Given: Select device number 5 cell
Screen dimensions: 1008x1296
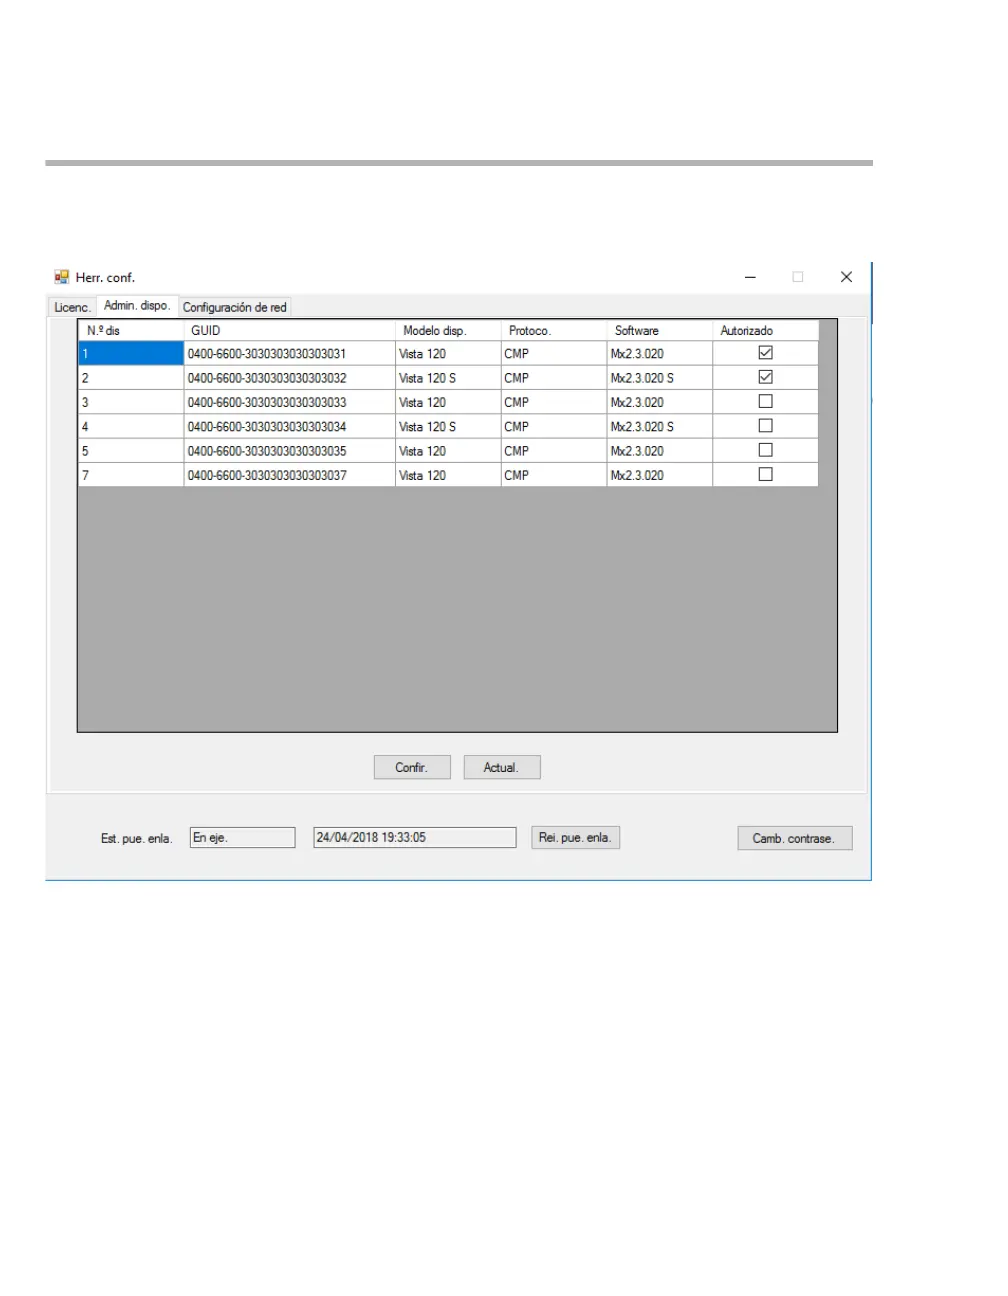Looking at the screenshot, I should [x=131, y=451].
